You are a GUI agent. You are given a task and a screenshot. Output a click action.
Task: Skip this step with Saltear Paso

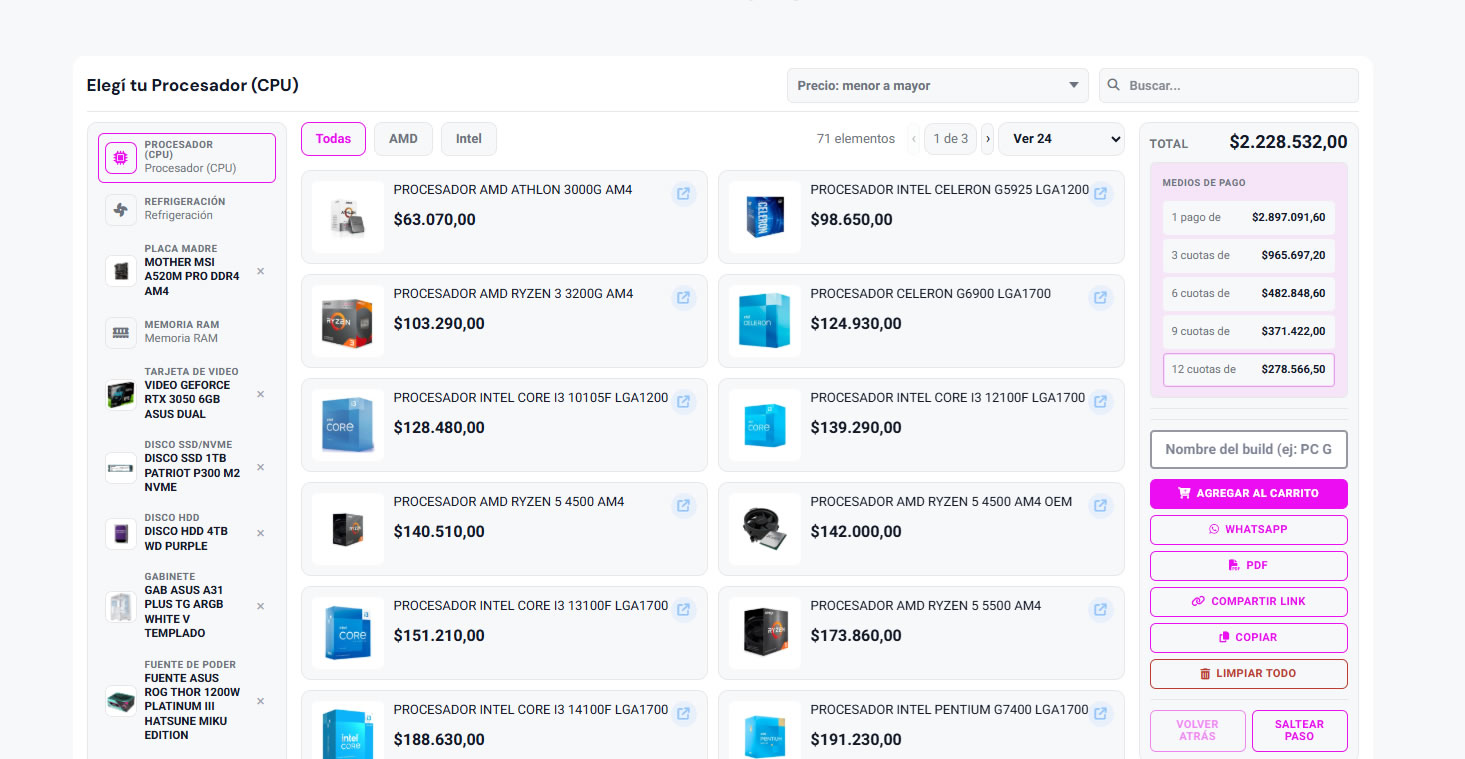click(1299, 730)
